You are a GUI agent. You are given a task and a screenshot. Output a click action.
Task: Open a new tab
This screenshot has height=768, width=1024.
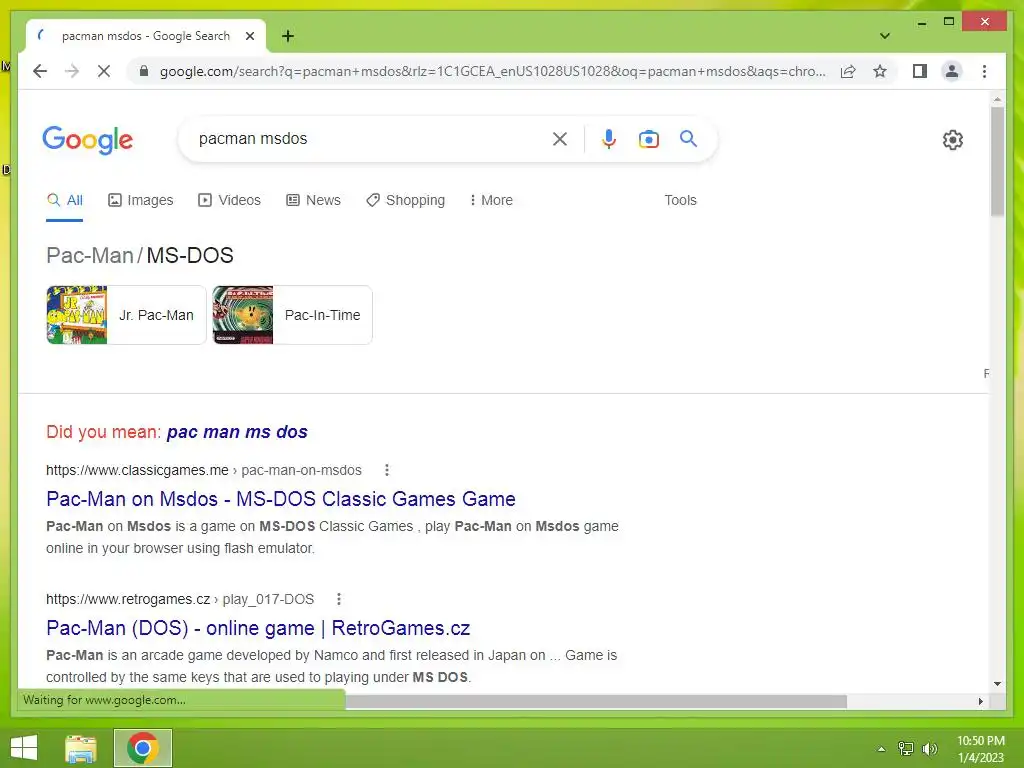click(288, 36)
